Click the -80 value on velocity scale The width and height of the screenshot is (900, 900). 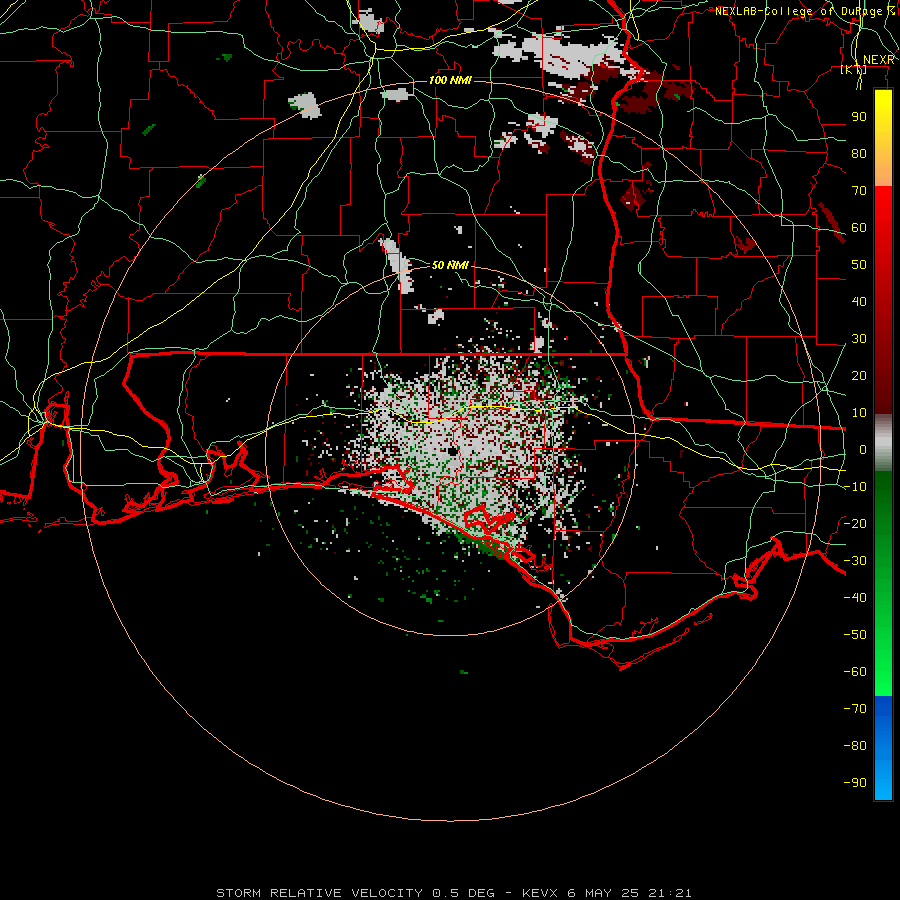pyautogui.click(x=855, y=746)
